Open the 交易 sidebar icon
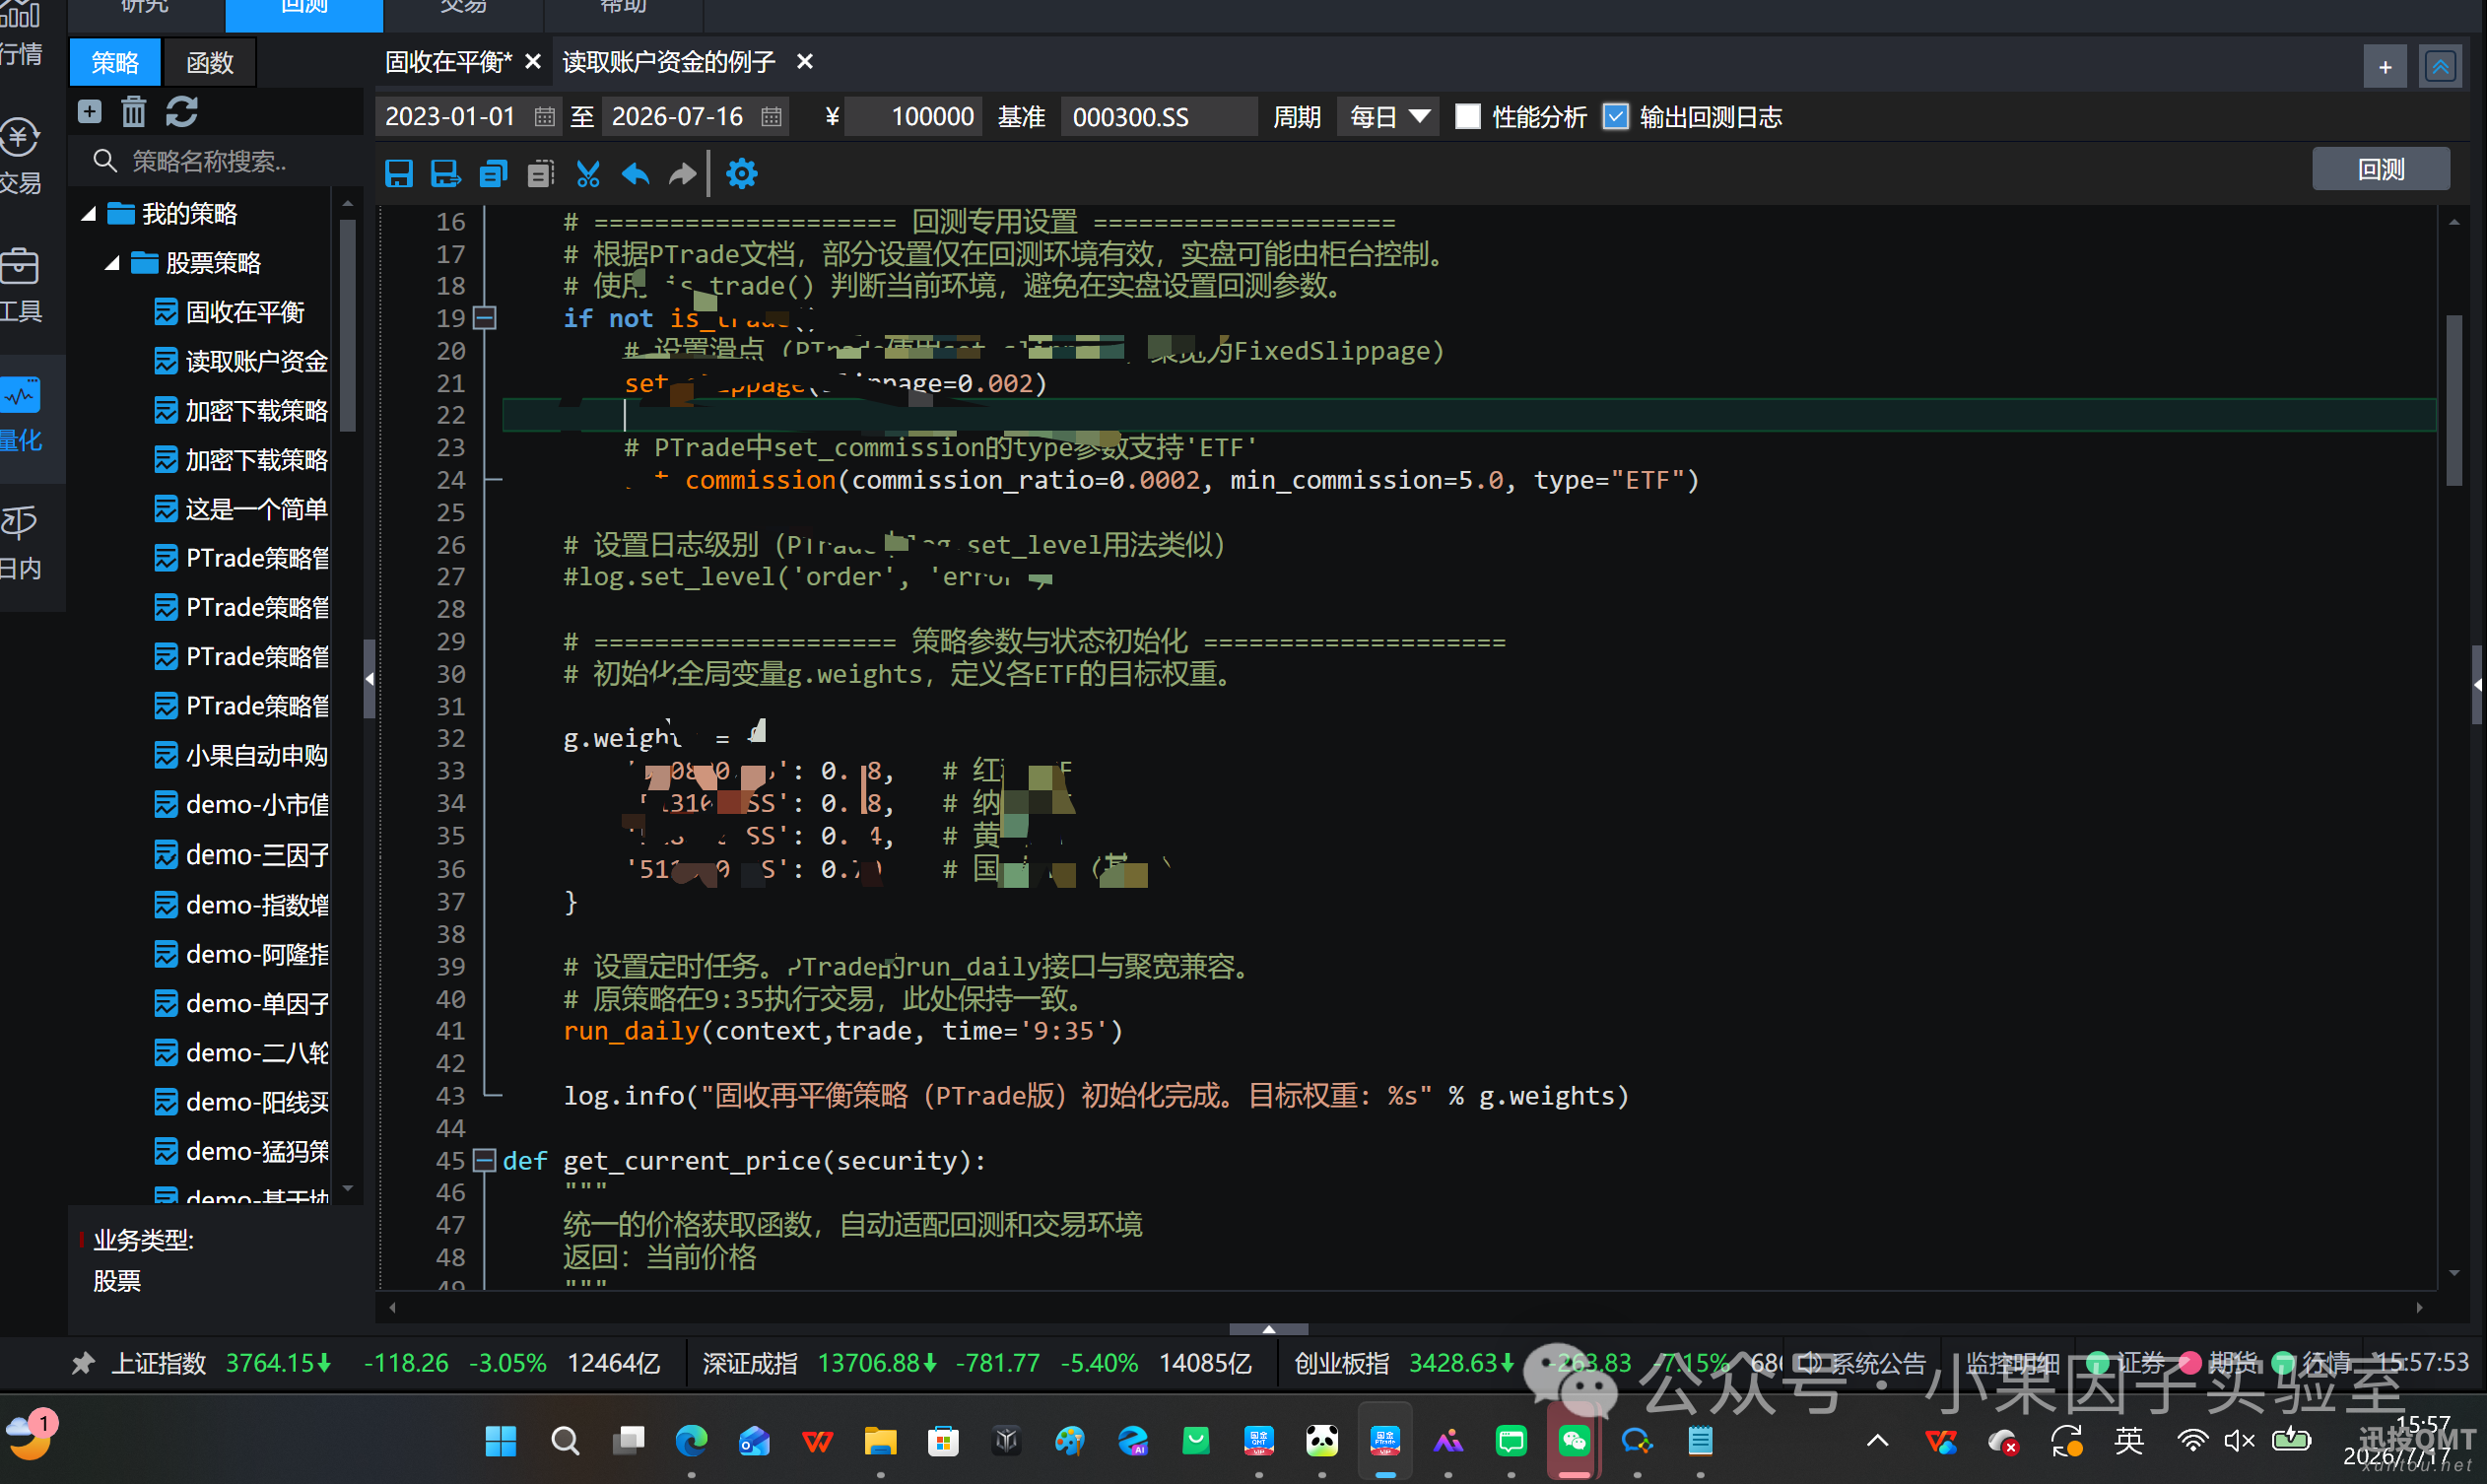This screenshot has width=2487, height=1484. pos(22,157)
